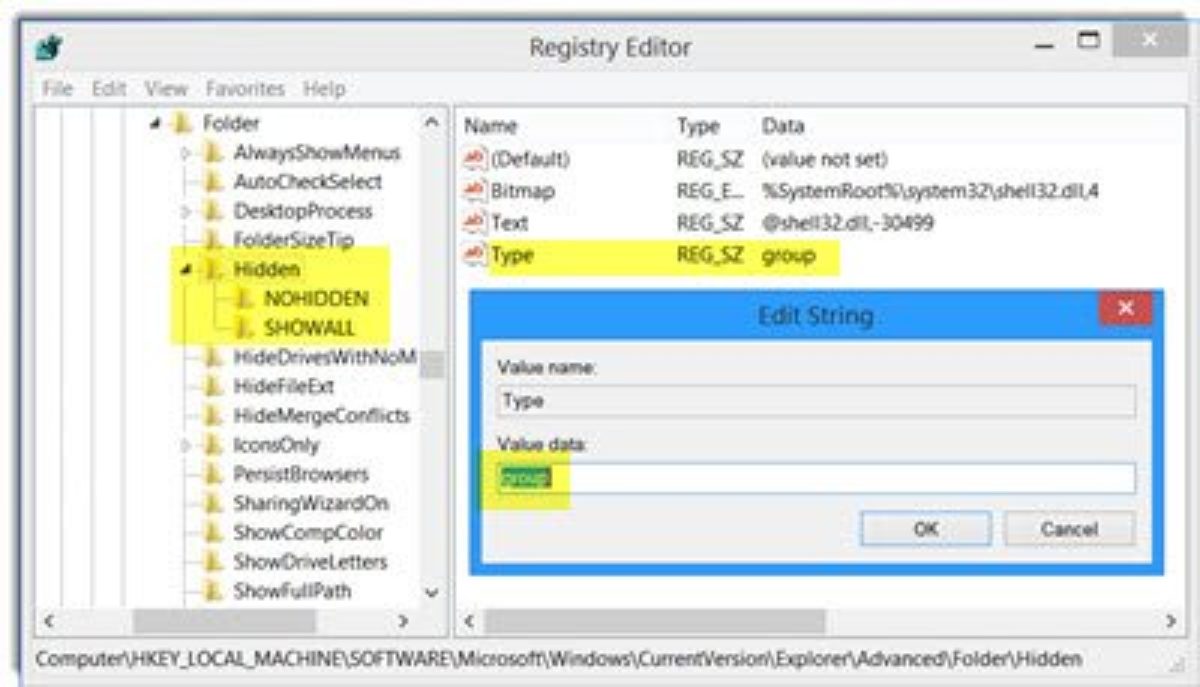Click the @shell32.dll,-30499 data cell
The image size is (1200, 687).
[847, 223]
